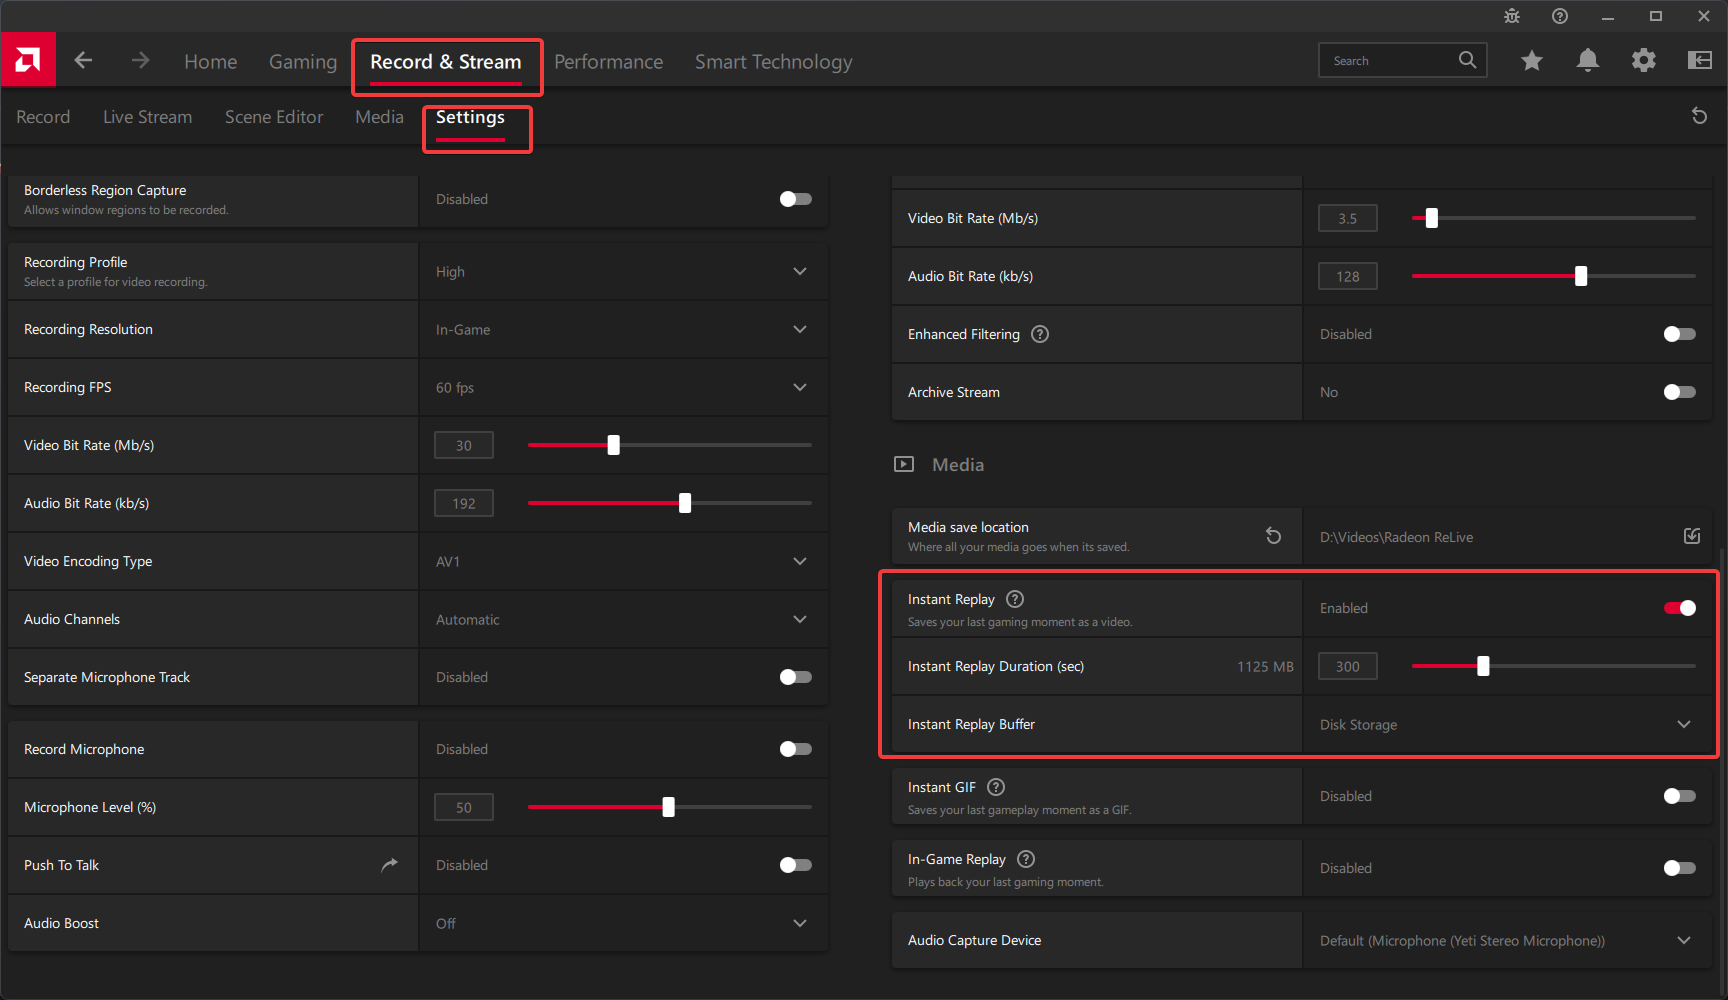Click the Search input field
The height and width of the screenshot is (1000, 1728).
(x=1390, y=61)
